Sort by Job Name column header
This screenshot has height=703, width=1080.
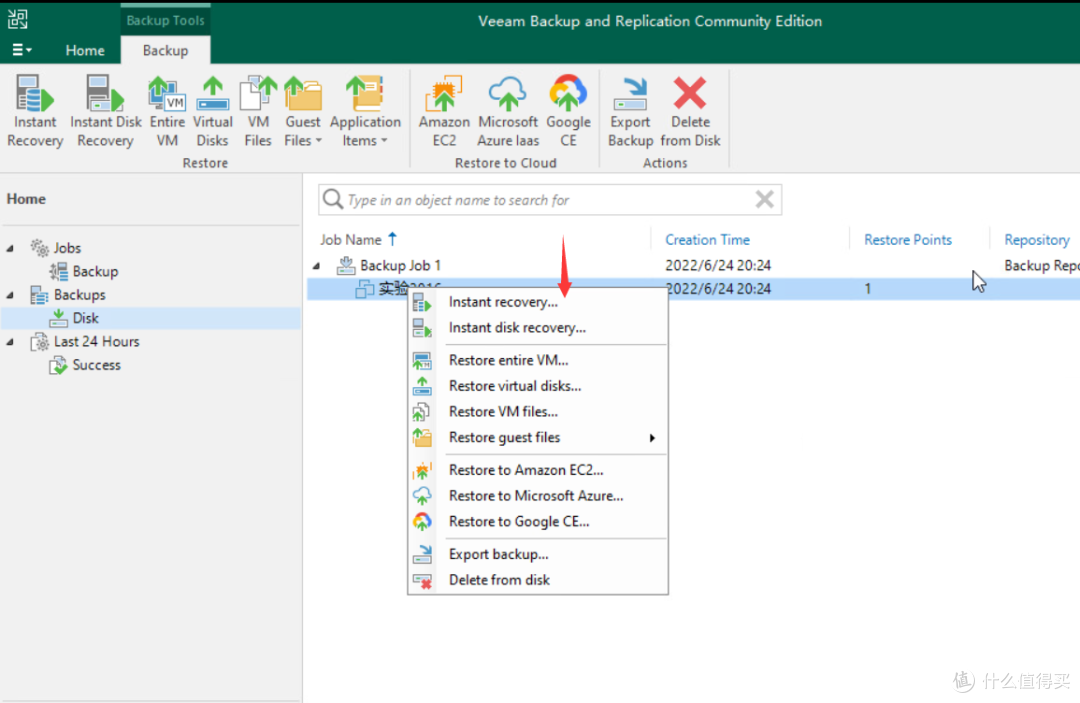(351, 240)
